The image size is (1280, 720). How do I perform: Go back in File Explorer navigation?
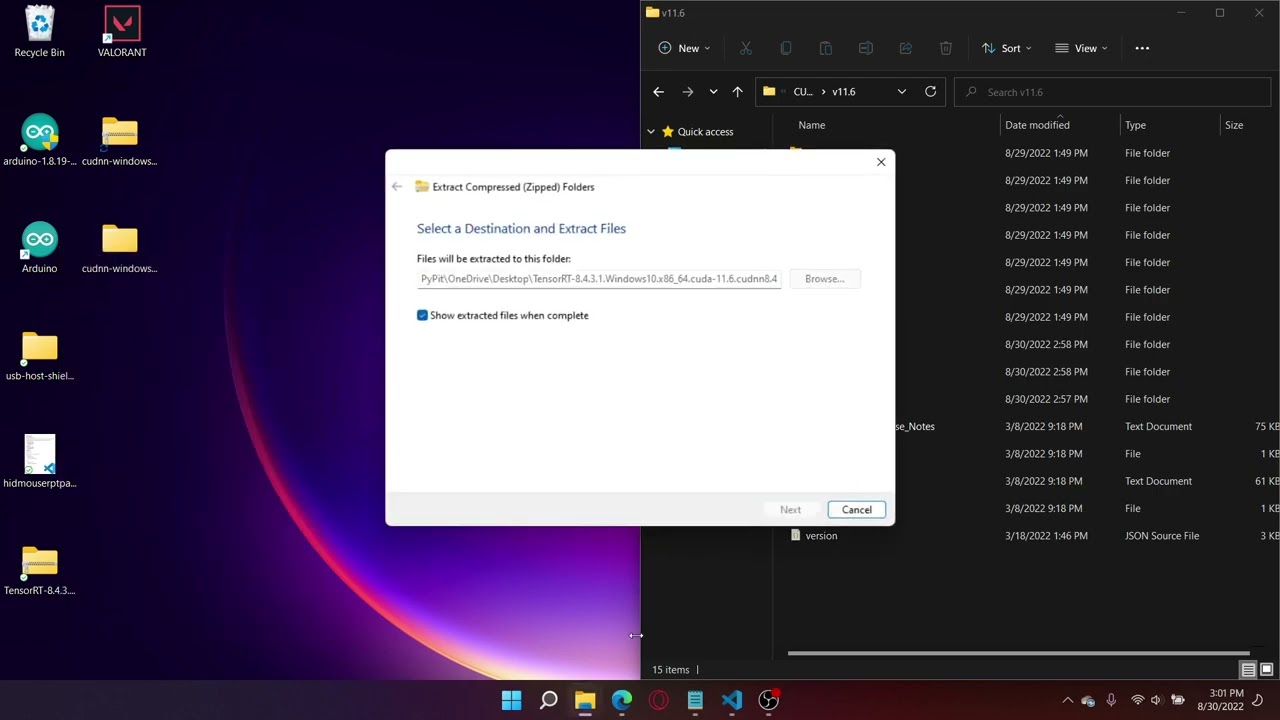coord(658,92)
